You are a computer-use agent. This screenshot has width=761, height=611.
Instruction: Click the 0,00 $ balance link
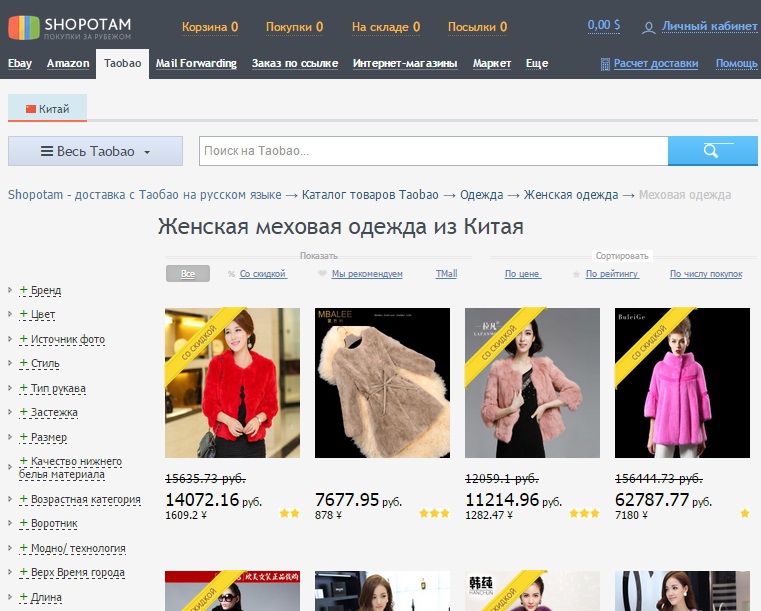point(604,25)
